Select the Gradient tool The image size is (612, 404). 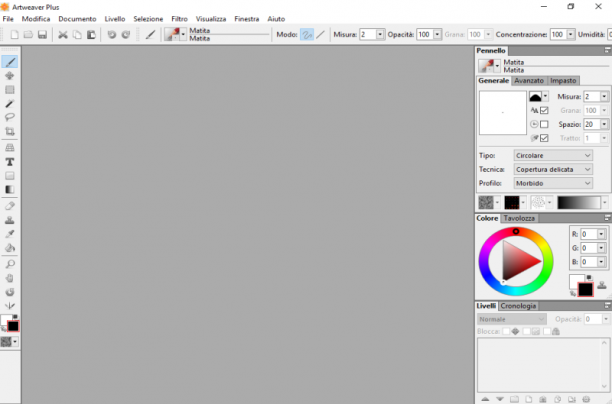click(x=10, y=190)
